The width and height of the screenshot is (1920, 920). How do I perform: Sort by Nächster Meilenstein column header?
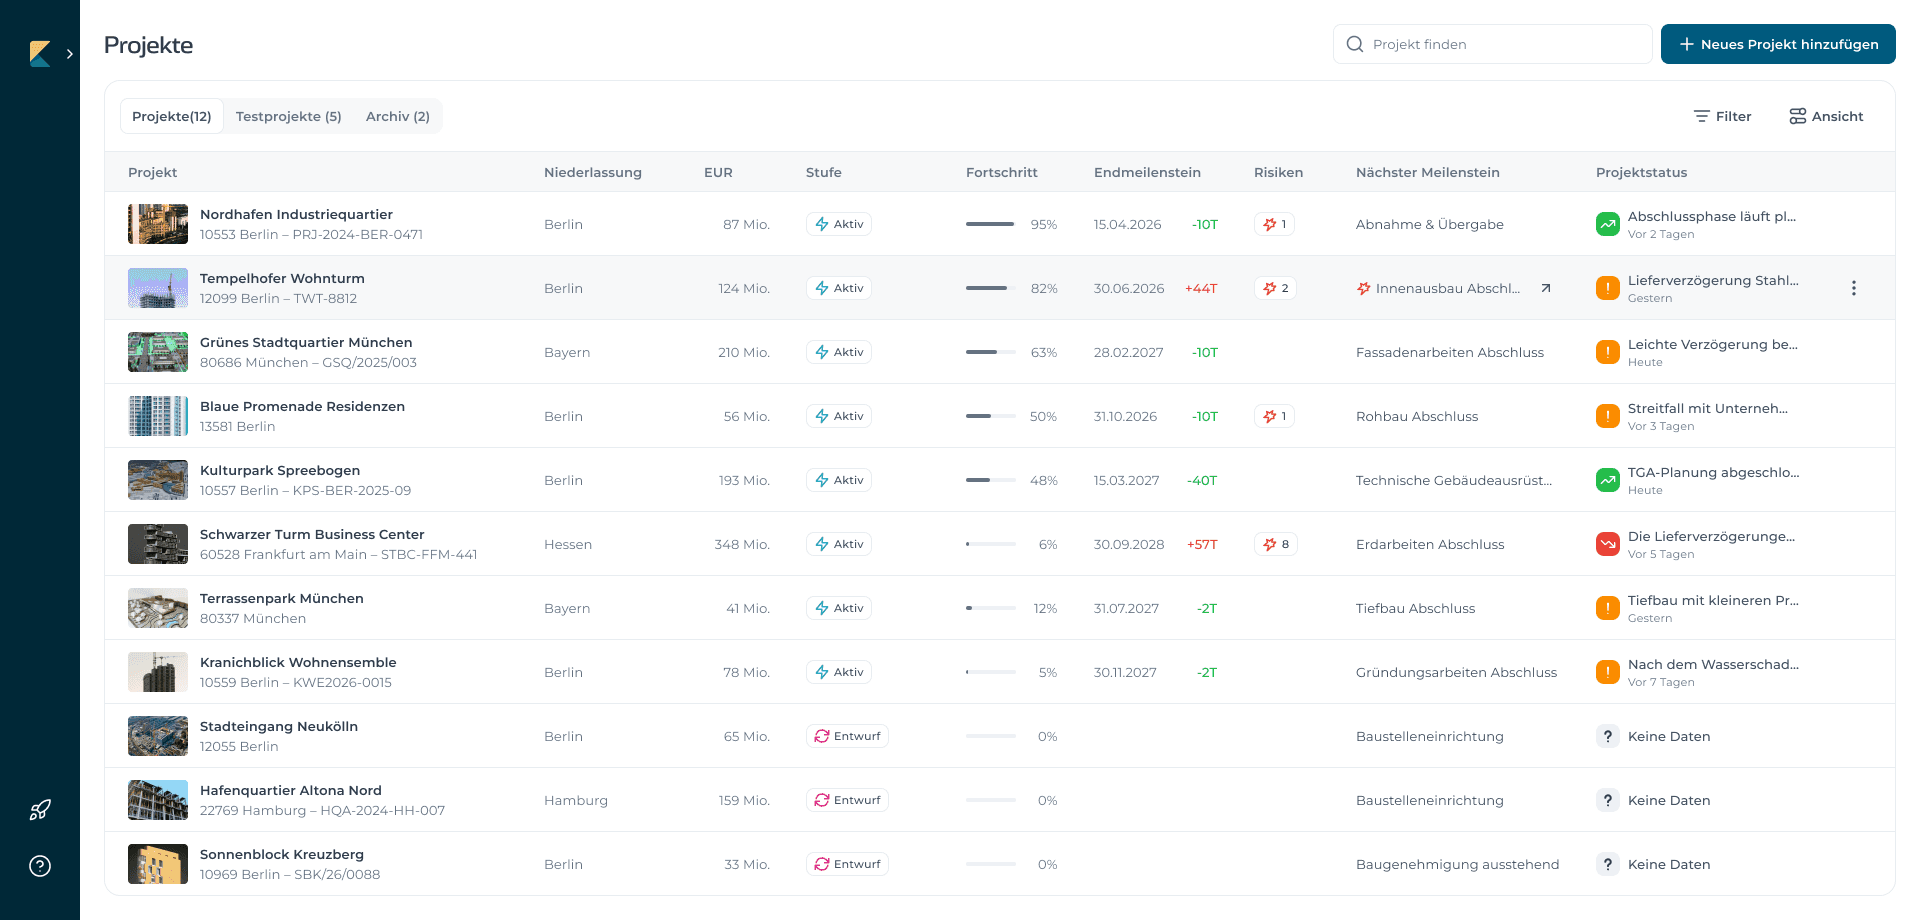pyautogui.click(x=1428, y=172)
